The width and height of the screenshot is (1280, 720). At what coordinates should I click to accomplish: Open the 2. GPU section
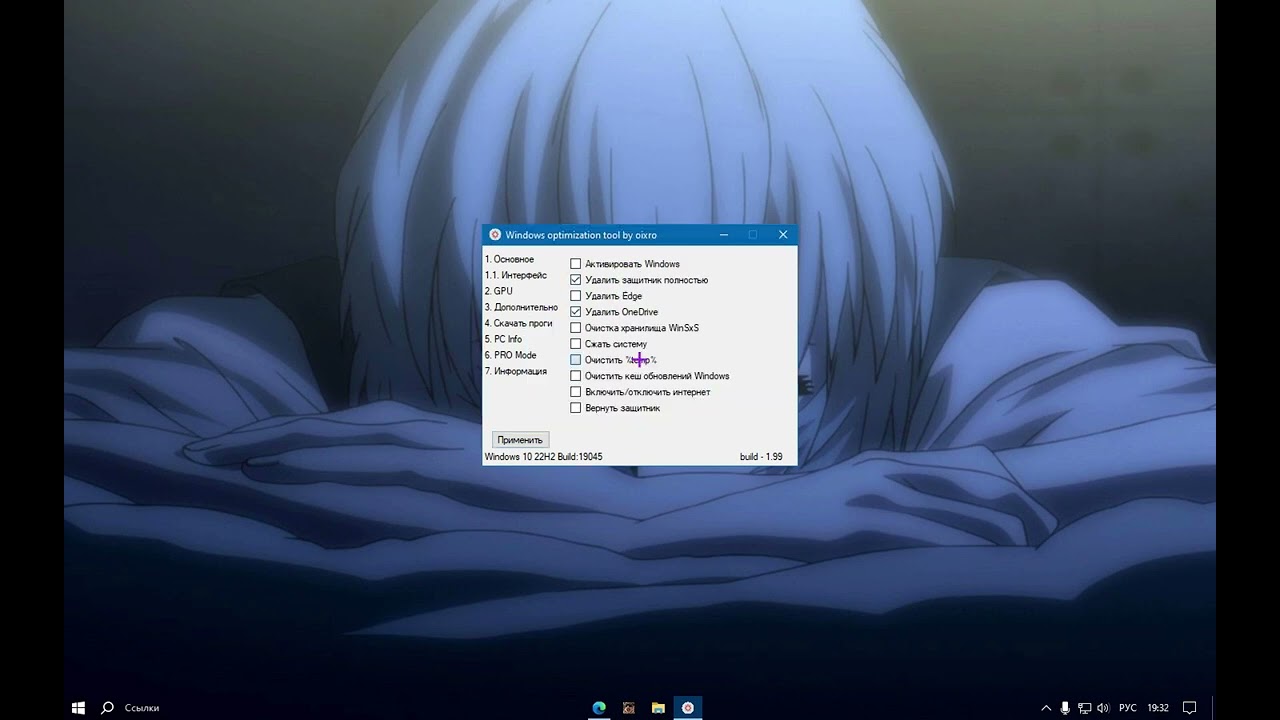[x=498, y=291]
